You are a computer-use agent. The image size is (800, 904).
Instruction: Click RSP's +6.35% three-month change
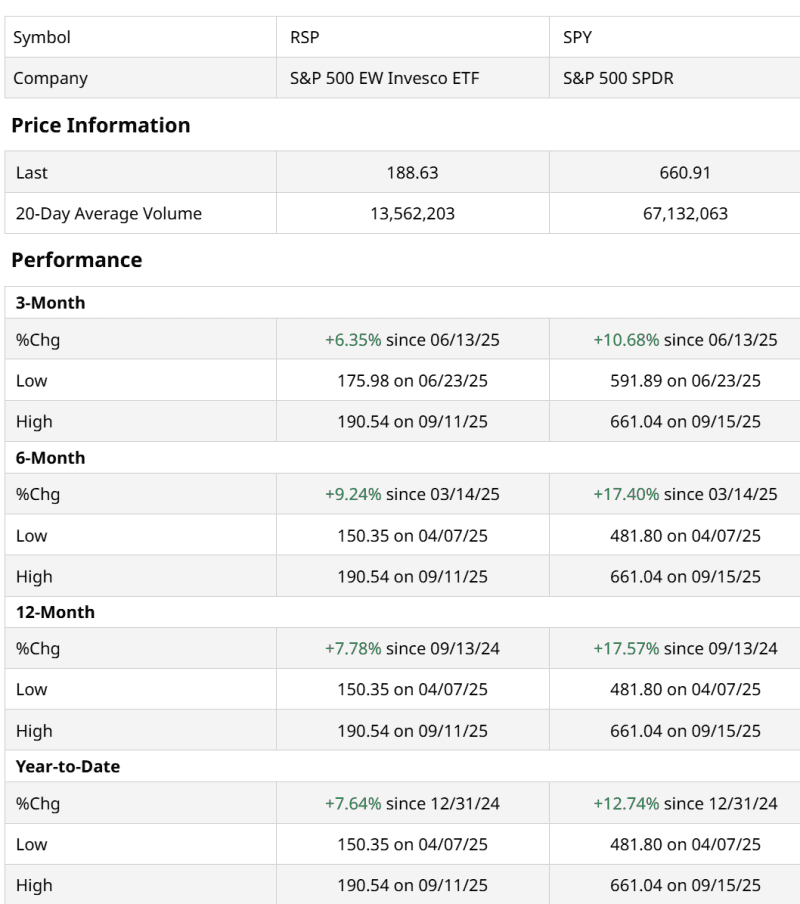coord(353,340)
